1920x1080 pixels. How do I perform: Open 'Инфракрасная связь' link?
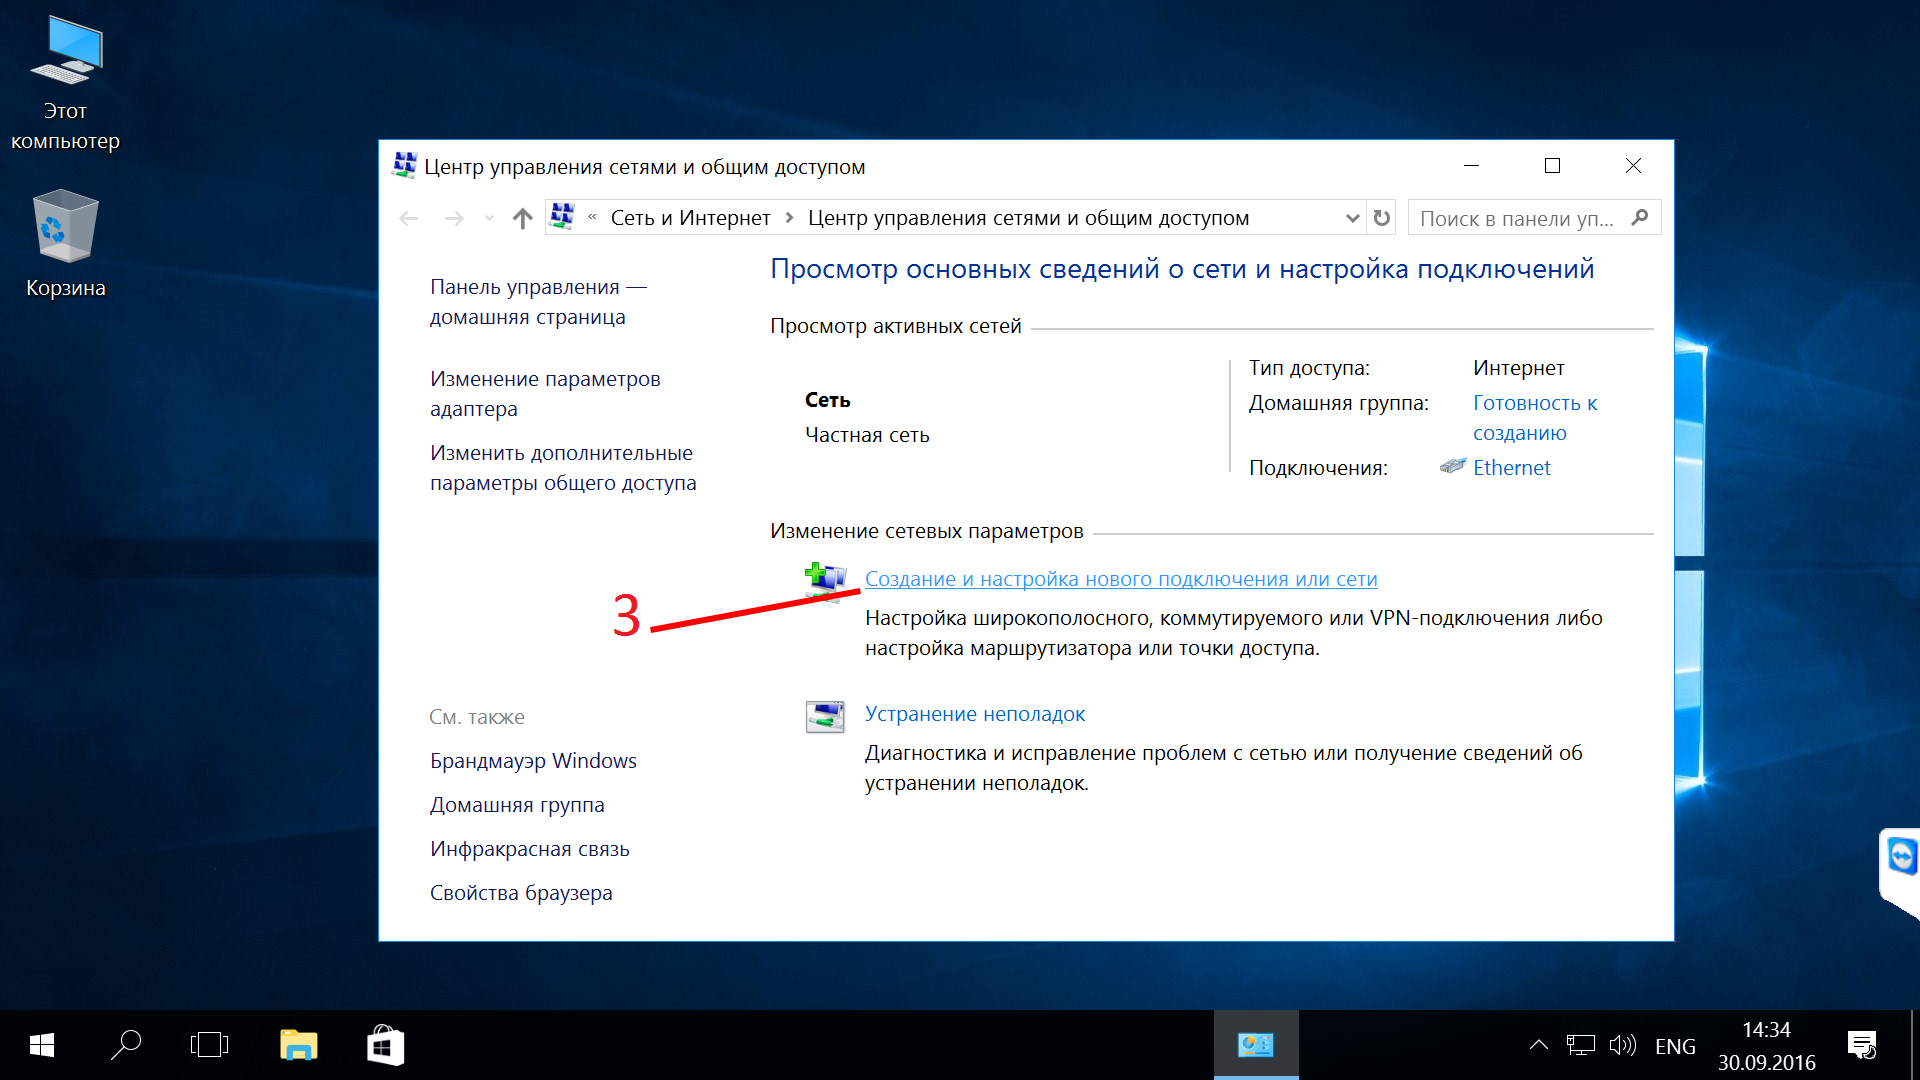click(530, 849)
